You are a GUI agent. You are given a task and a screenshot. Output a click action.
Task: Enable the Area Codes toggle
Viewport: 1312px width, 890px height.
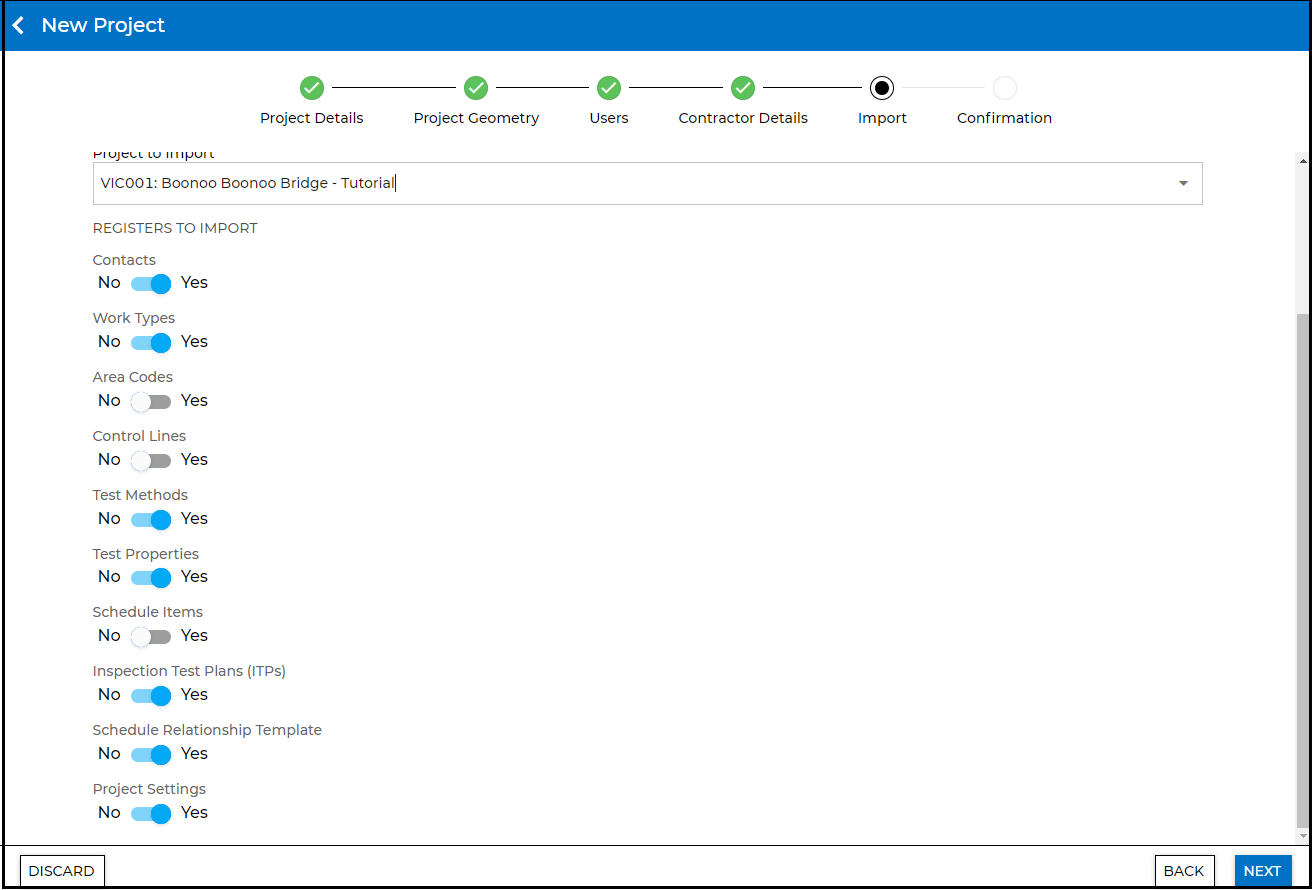click(x=152, y=402)
